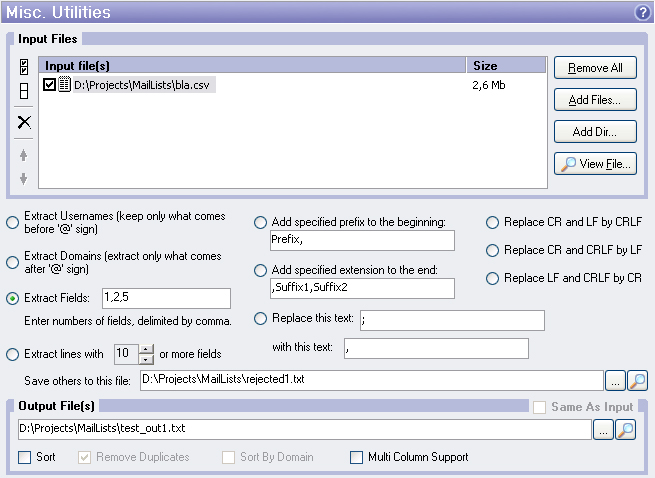Screen dimensions: 655x478
Task: Increase the minimum fields count spinner
Action: [146, 349]
